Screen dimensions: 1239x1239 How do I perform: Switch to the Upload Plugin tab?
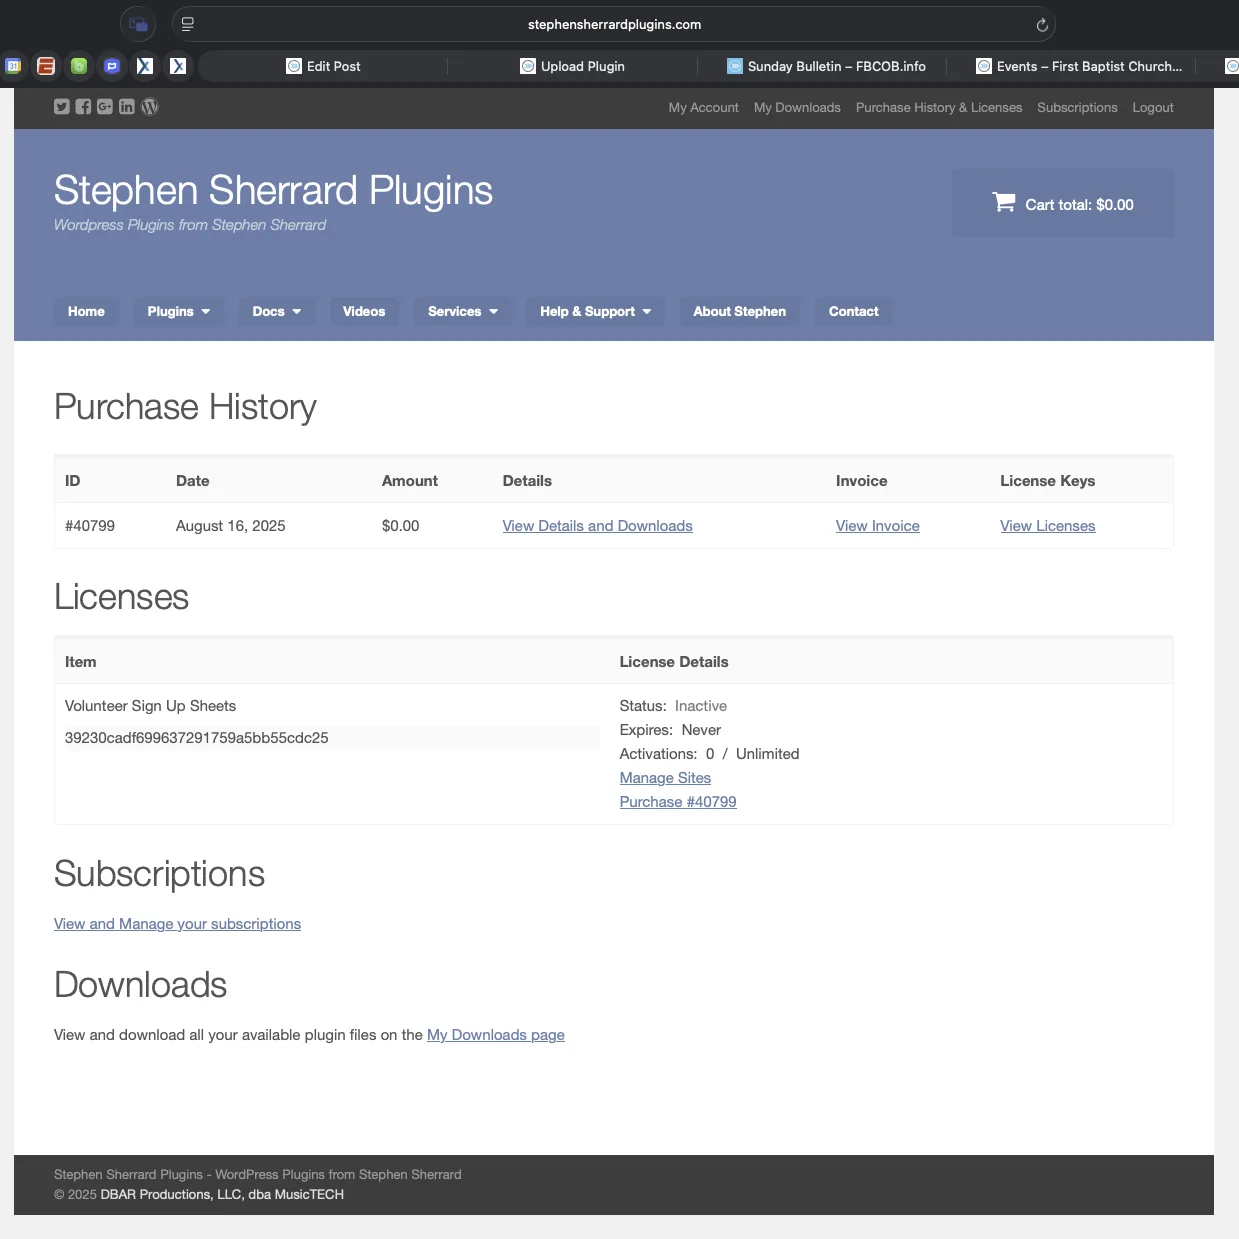[x=572, y=66]
